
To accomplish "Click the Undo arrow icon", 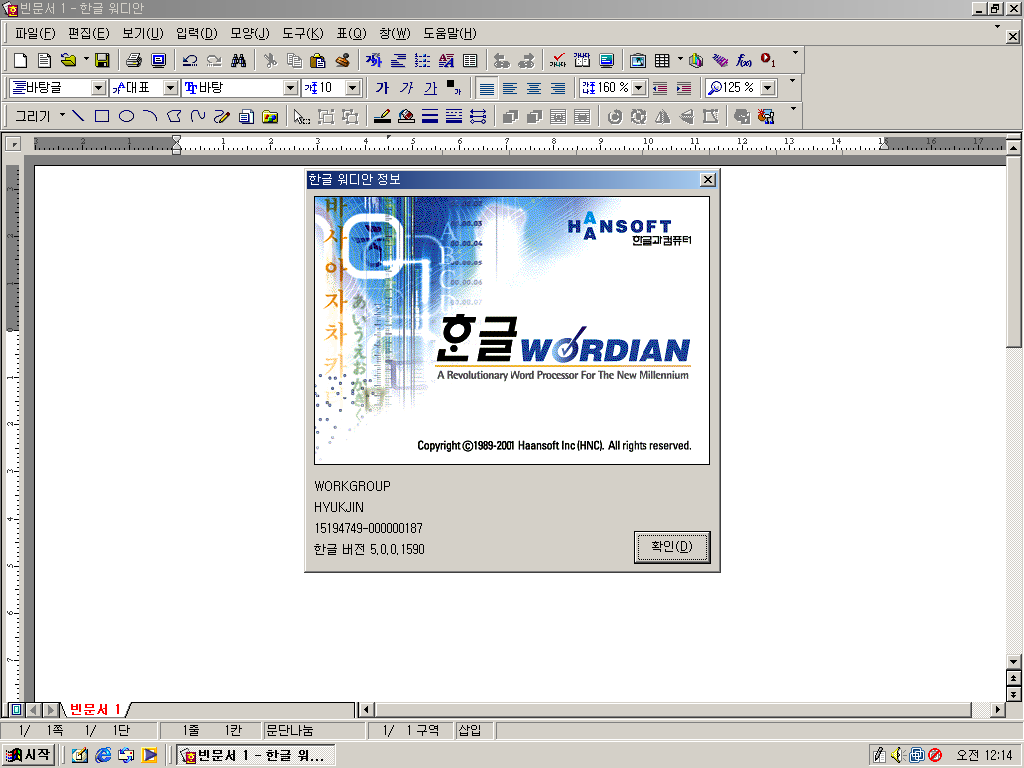I will click(190, 61).
